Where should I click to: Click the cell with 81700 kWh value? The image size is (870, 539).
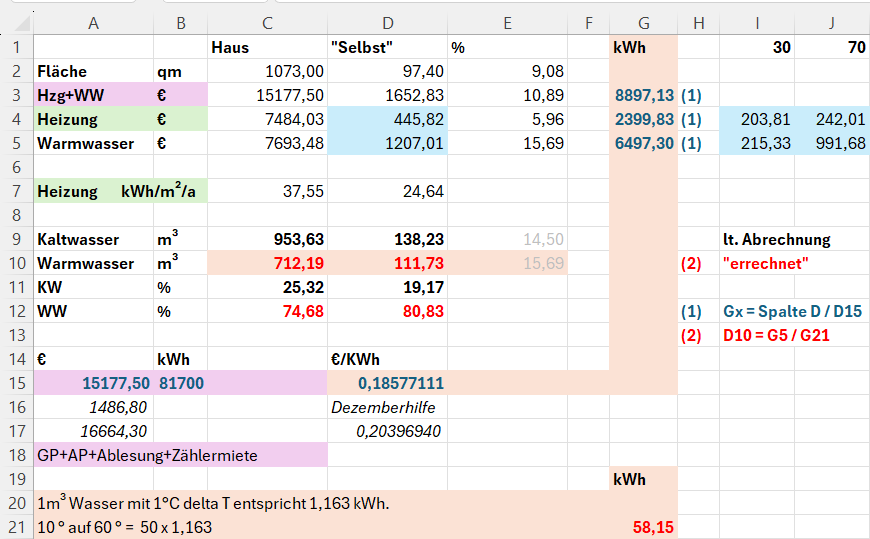pyautogui.click(x=180, y=383)
